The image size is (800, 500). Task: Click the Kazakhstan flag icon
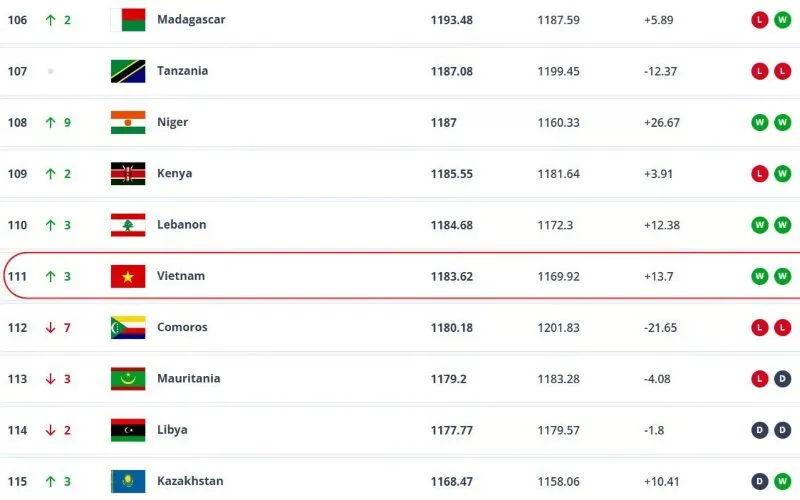128,481
